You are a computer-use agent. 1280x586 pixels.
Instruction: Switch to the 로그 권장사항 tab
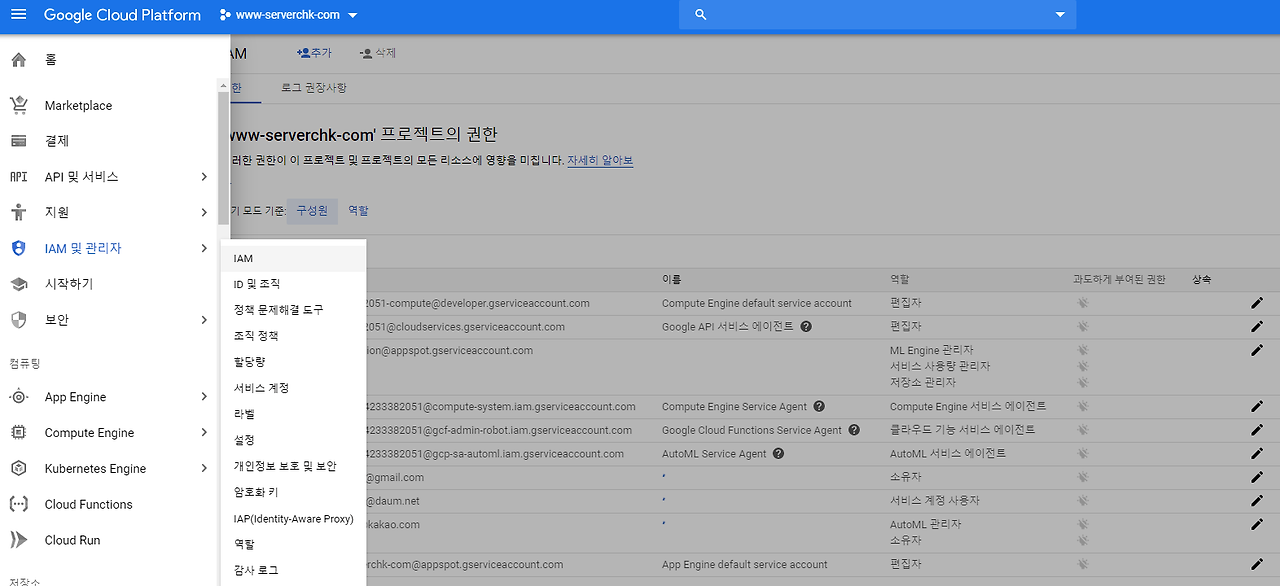tap(314, 88)
